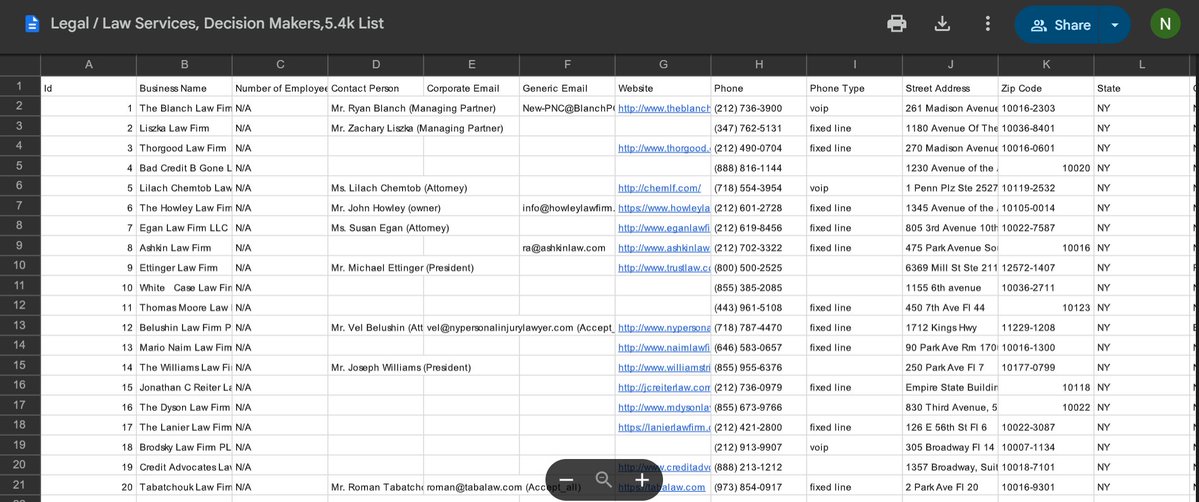The width and height of the screenshot is (1199, 502).
Task: Select the 'Zip Code' header cell
Action: [1045, 88]
